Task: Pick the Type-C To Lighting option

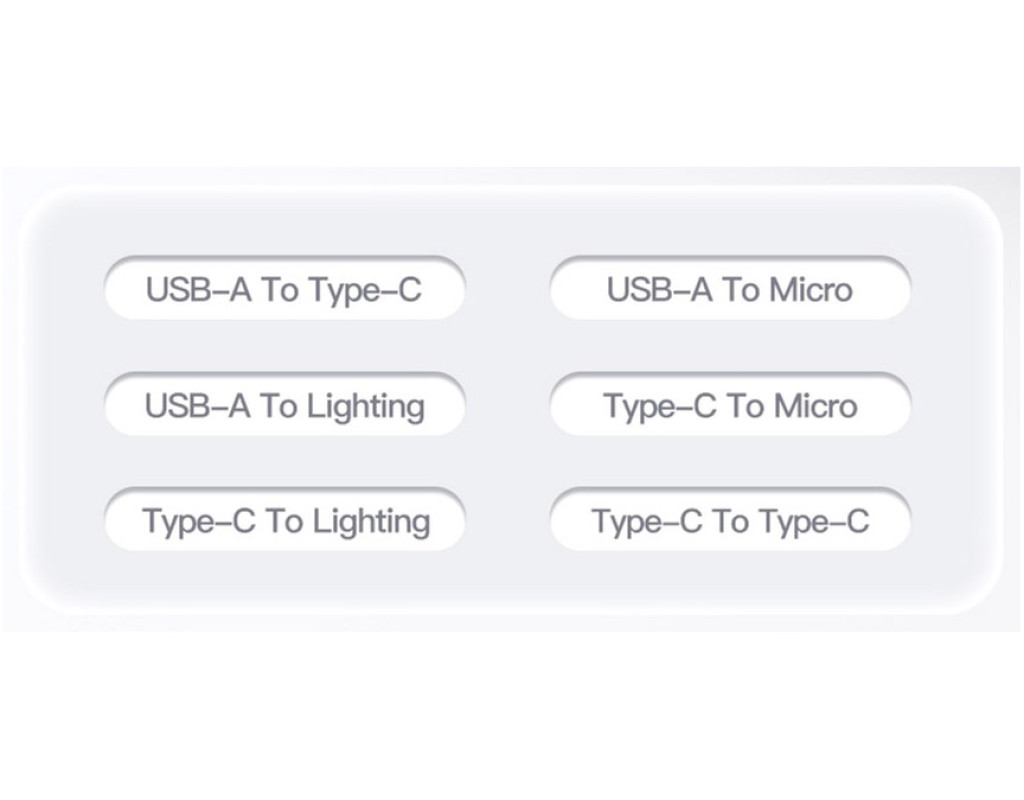Action: pyautogui.click(x=284, y=521)
